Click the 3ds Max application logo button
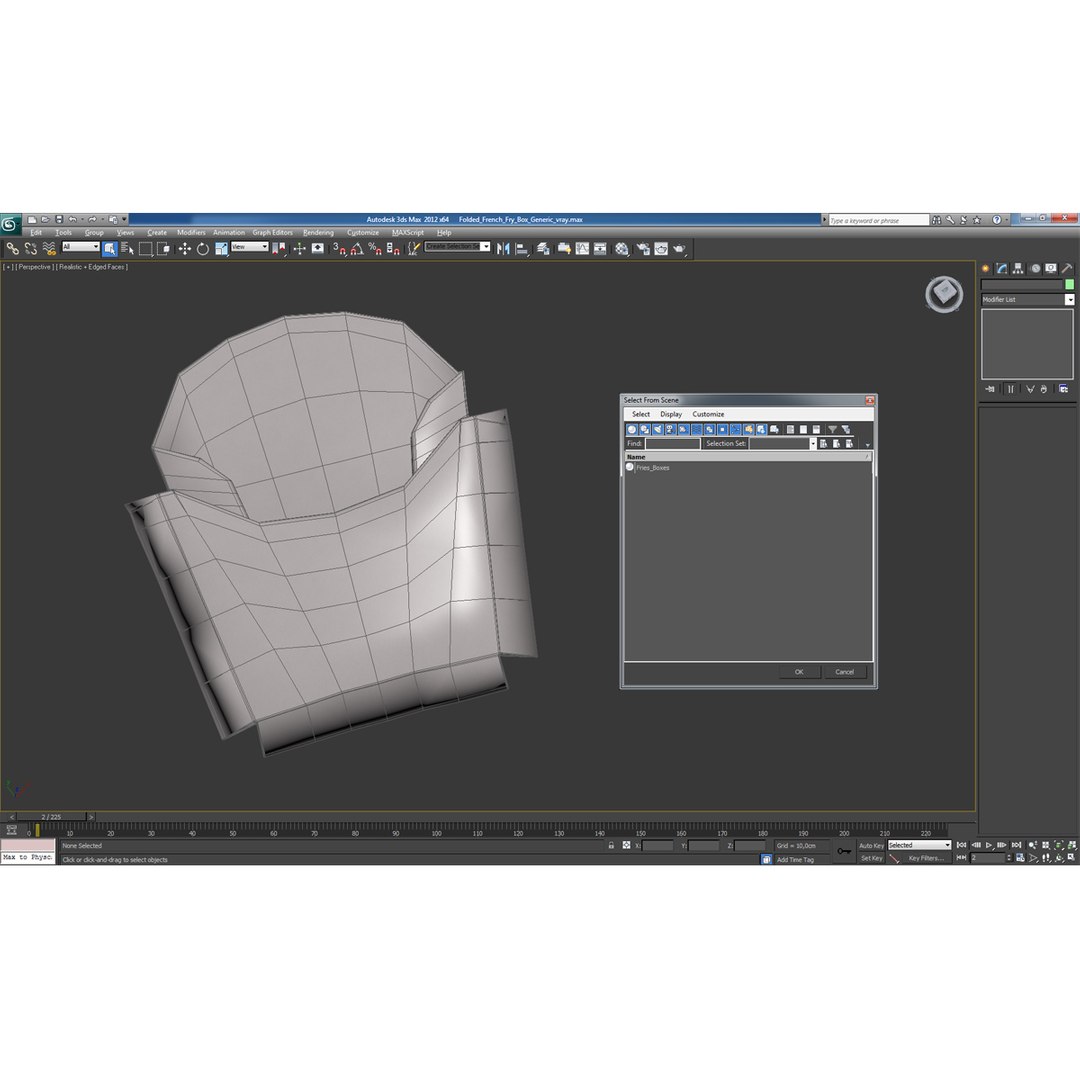Image resolution: width=1080 pixels, height=1080 pixels. point(10,225)
